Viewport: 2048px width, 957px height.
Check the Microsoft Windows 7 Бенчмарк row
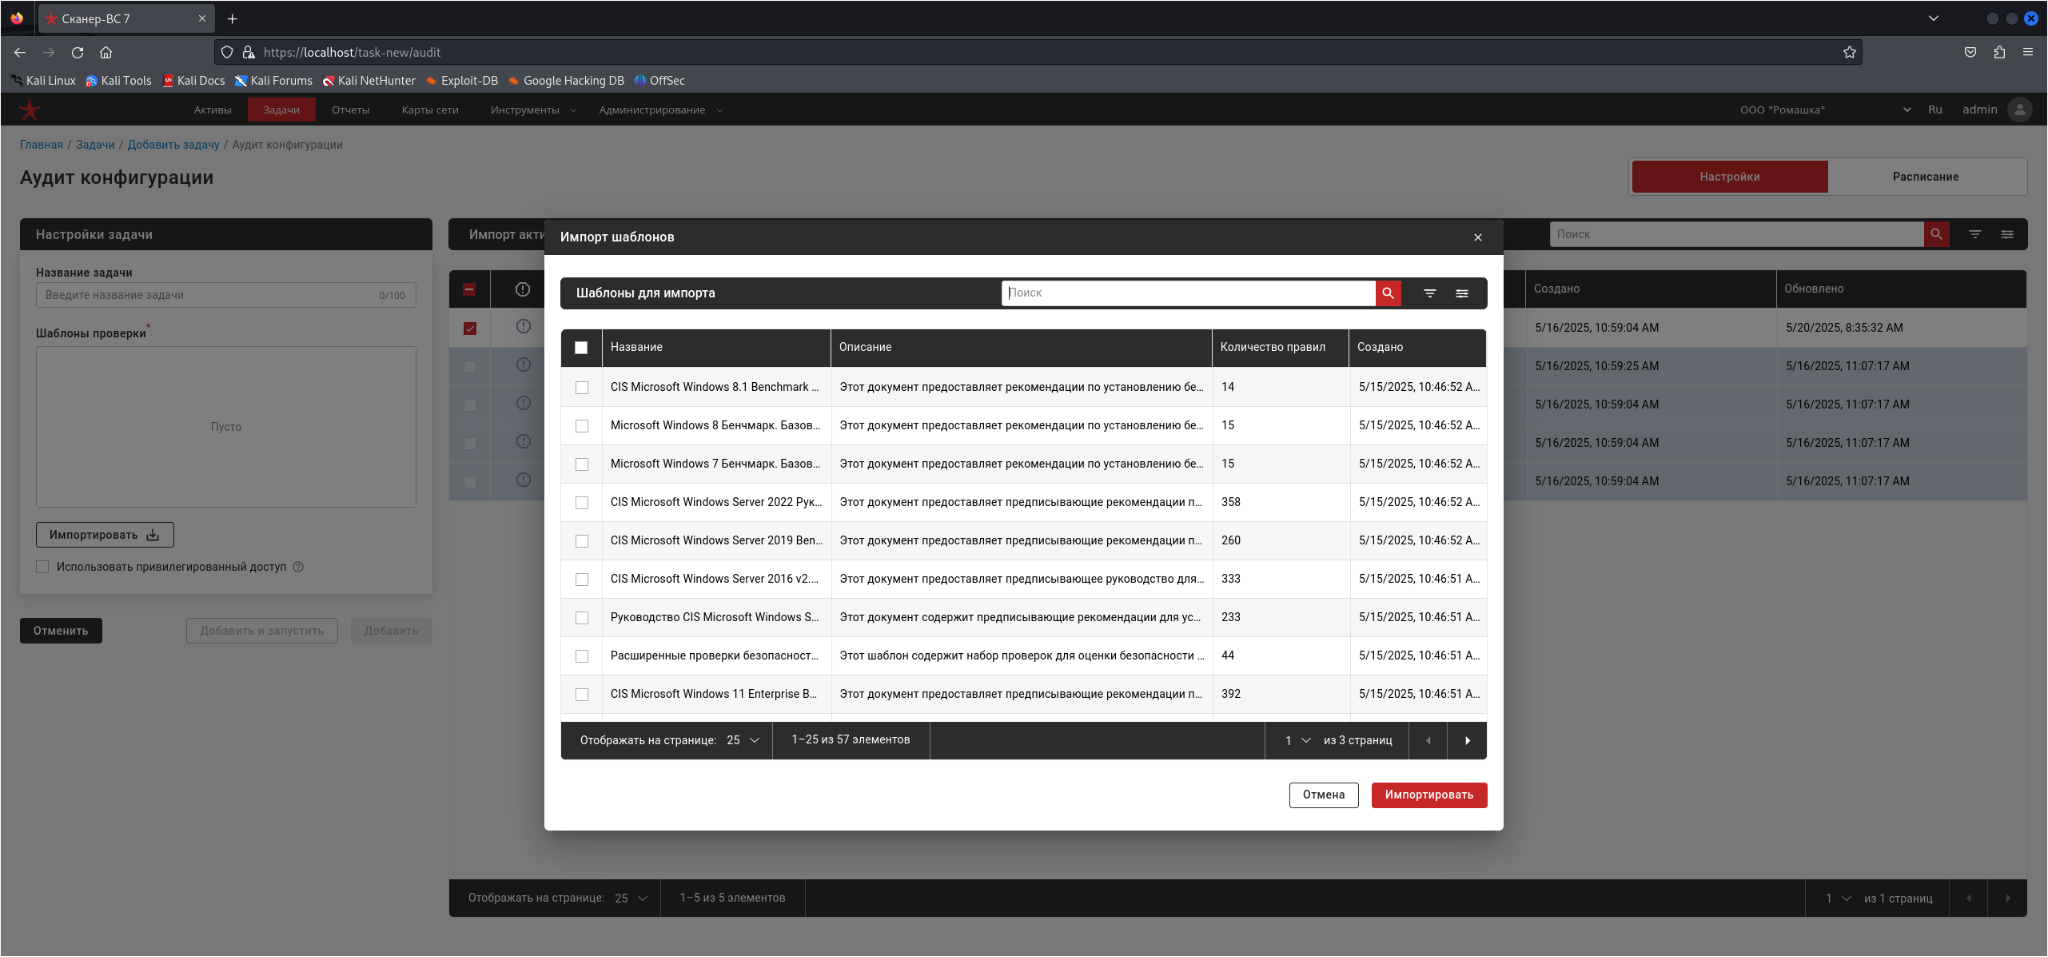tap(582, 464)
